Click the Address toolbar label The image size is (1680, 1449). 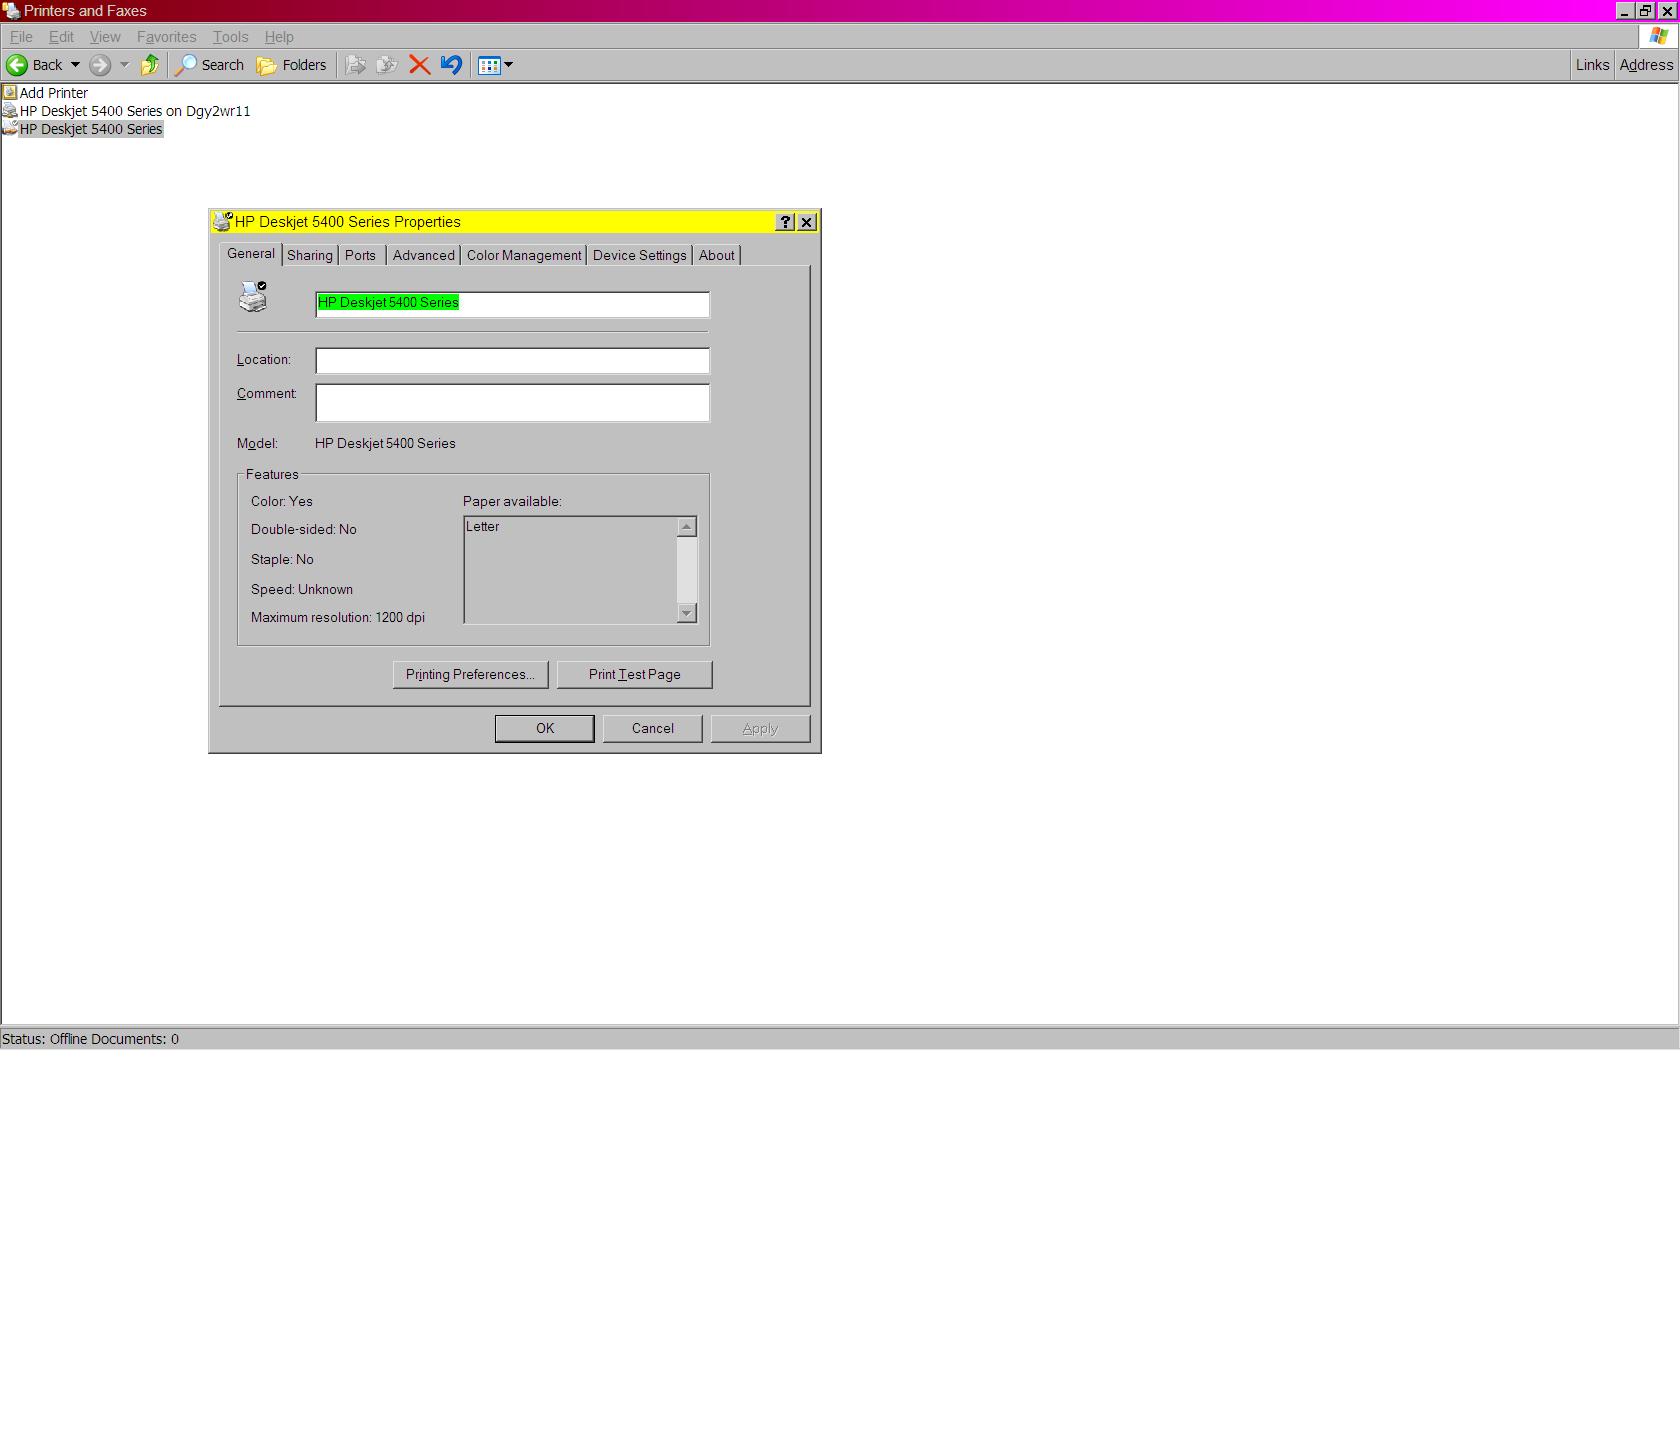click(1646, 65)
